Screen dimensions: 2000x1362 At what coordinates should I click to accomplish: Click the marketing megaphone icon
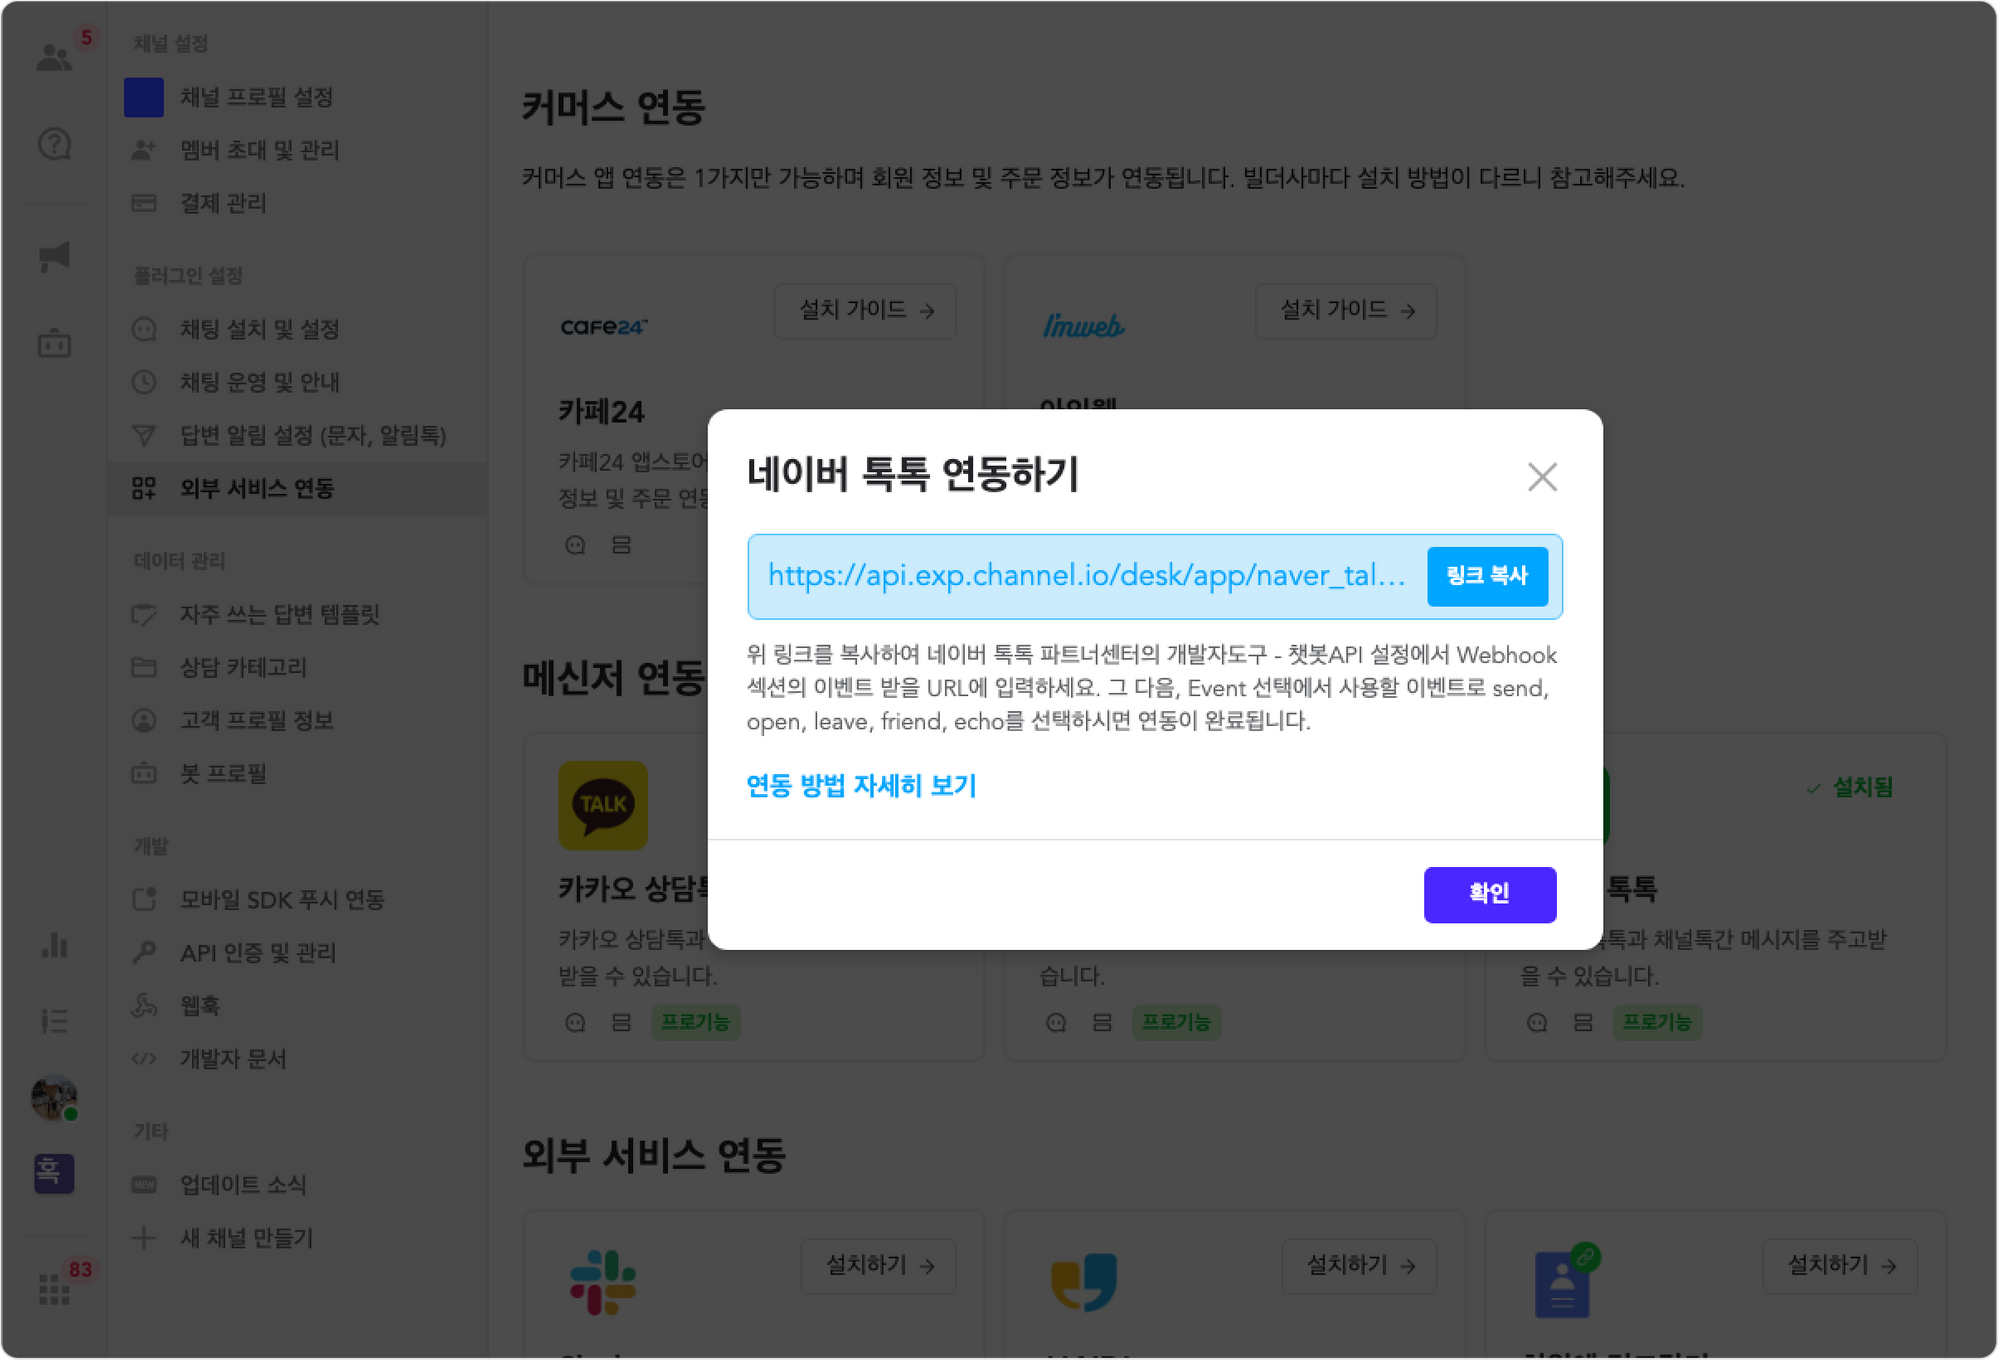point(54,256)
